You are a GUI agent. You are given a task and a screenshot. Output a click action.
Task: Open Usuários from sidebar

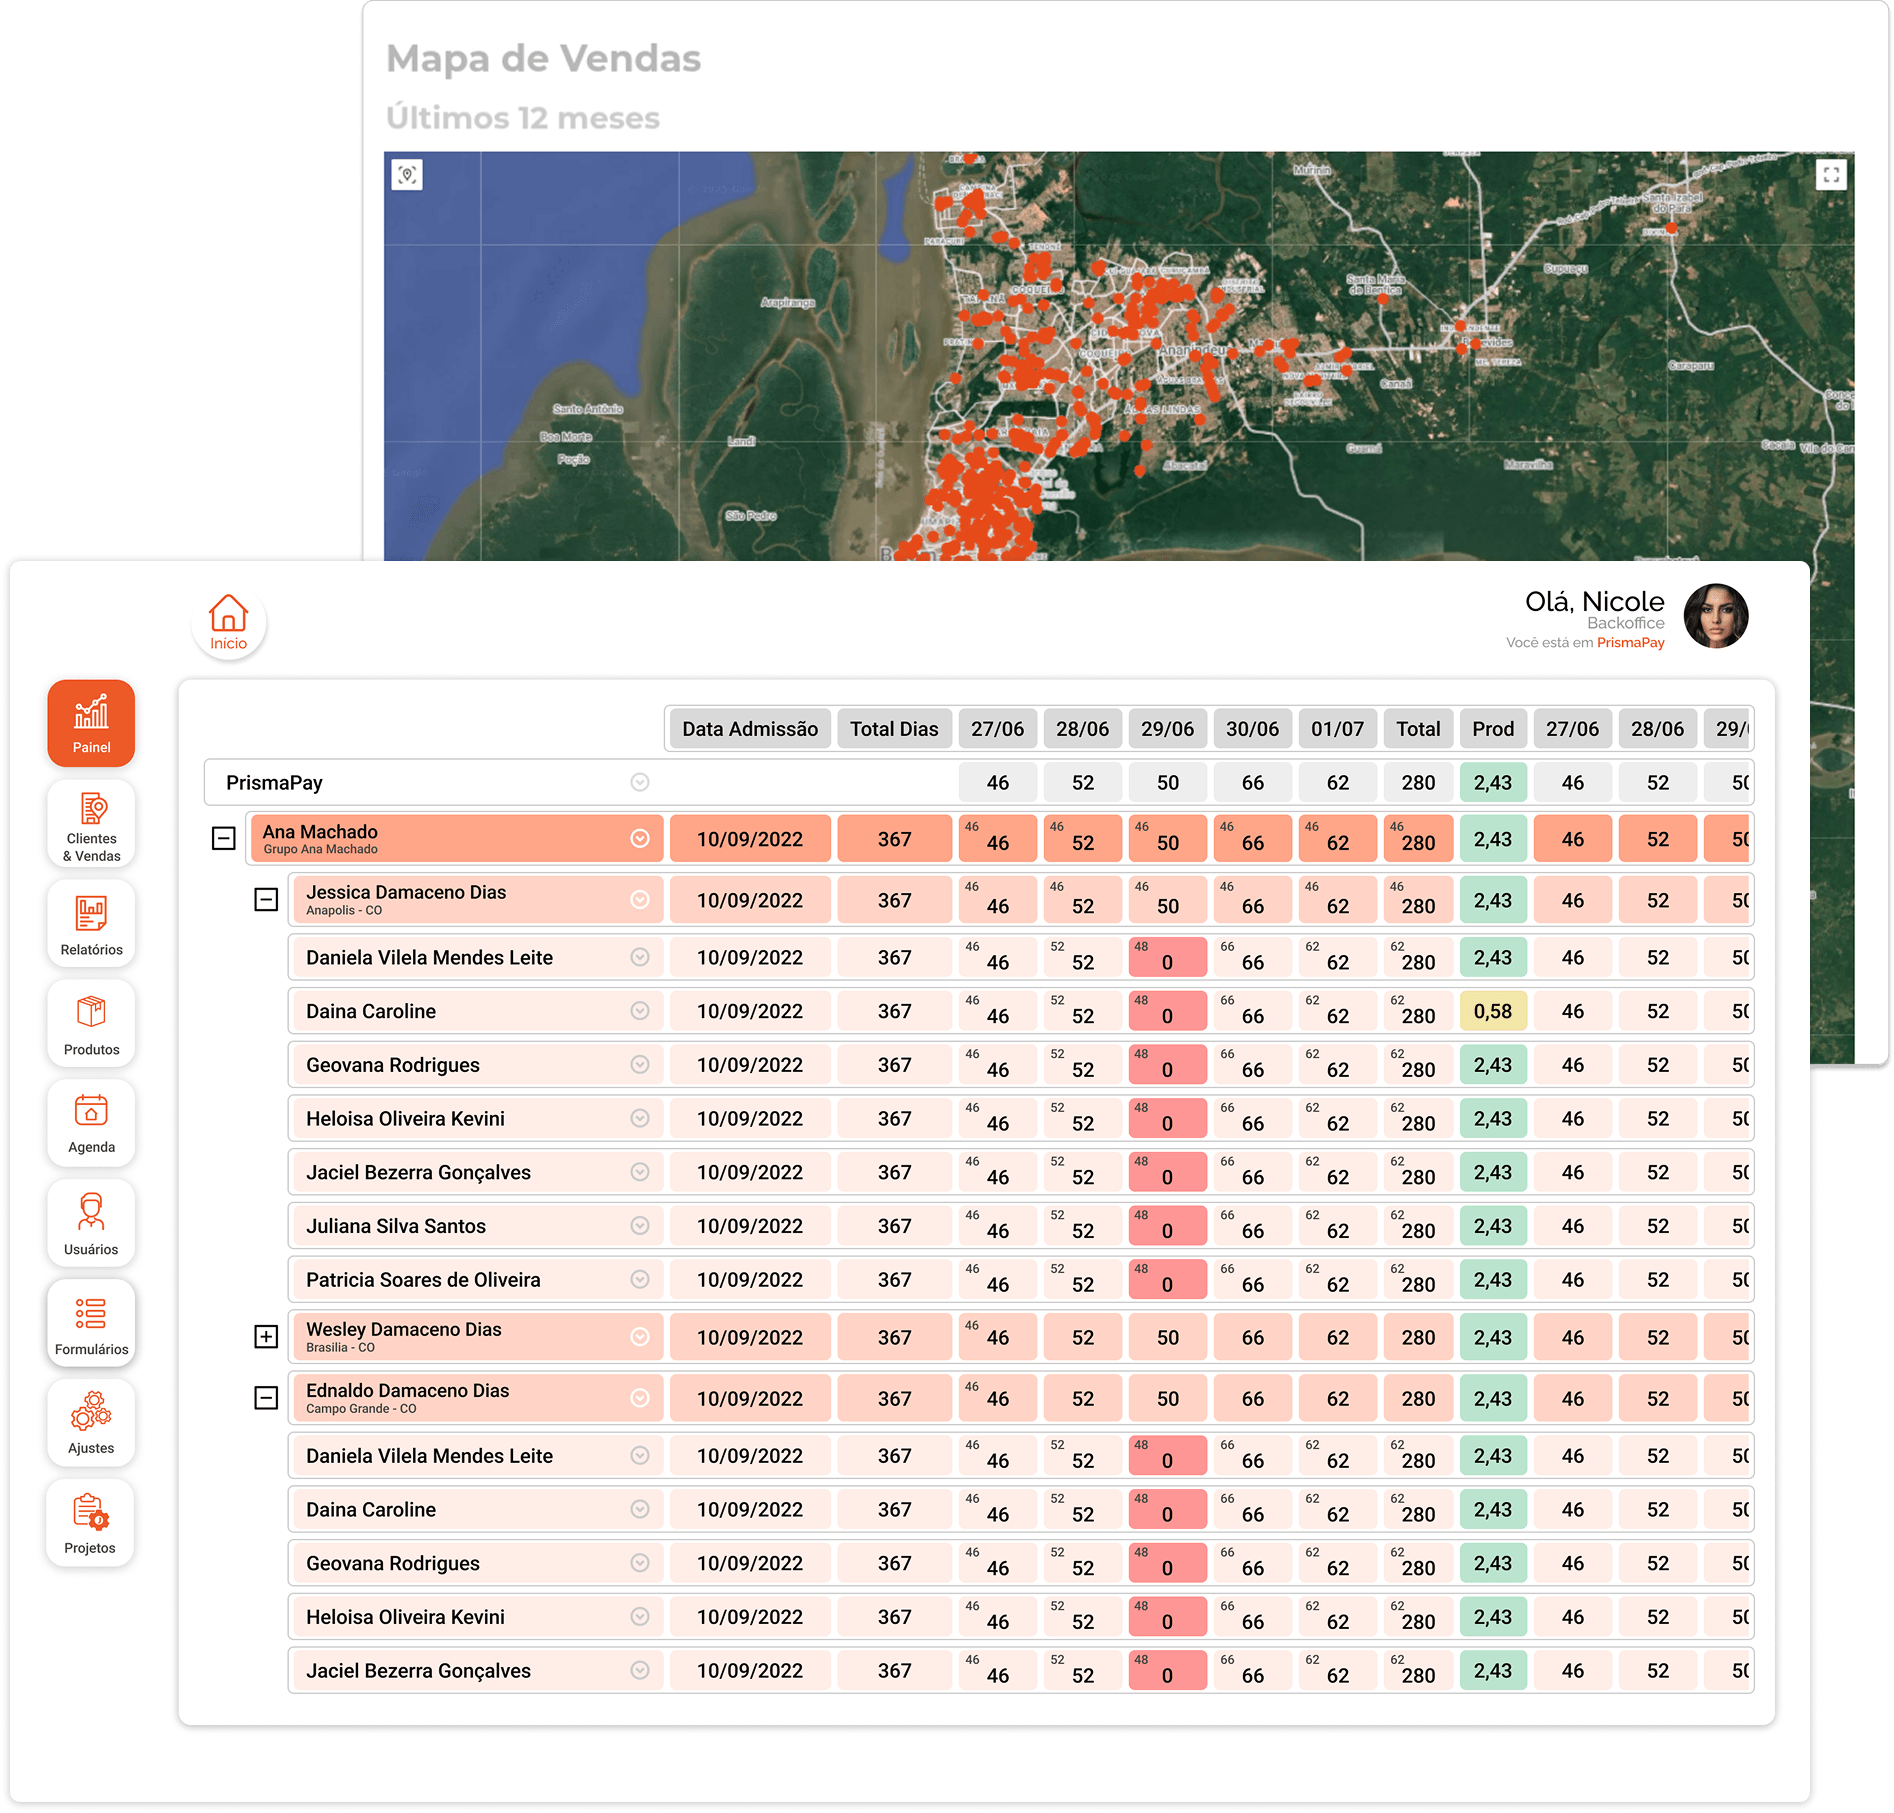pyautogui.click(x=91, y=1222)
